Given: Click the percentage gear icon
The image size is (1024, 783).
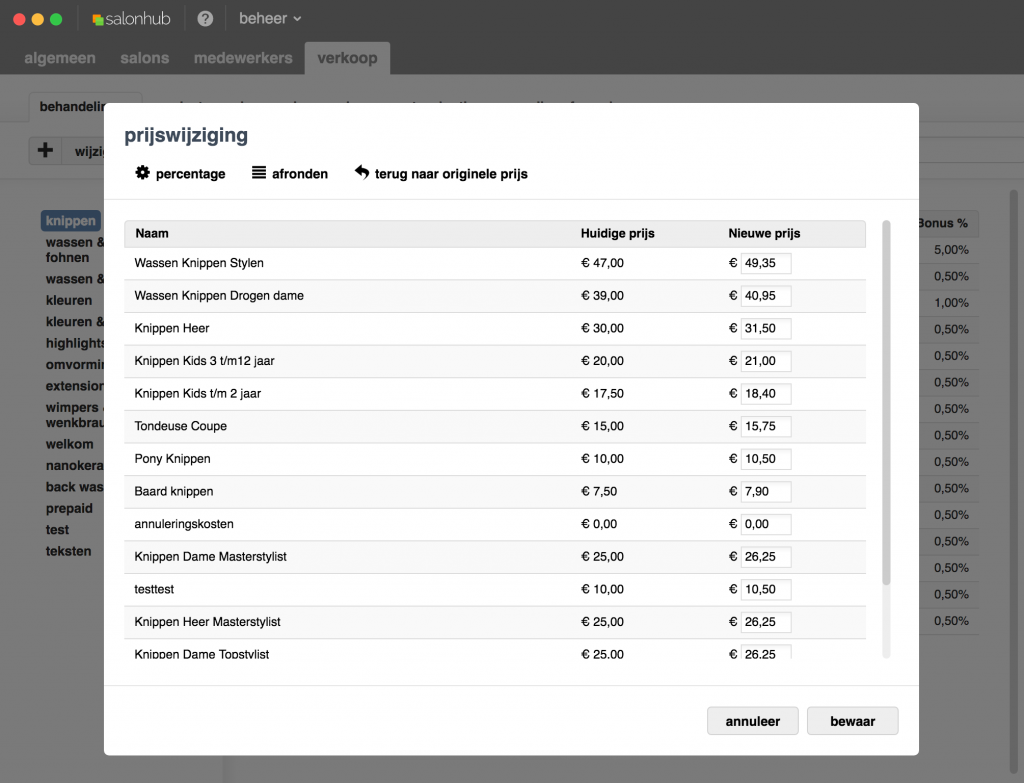Looking at the screenshot, I should 143,173.
